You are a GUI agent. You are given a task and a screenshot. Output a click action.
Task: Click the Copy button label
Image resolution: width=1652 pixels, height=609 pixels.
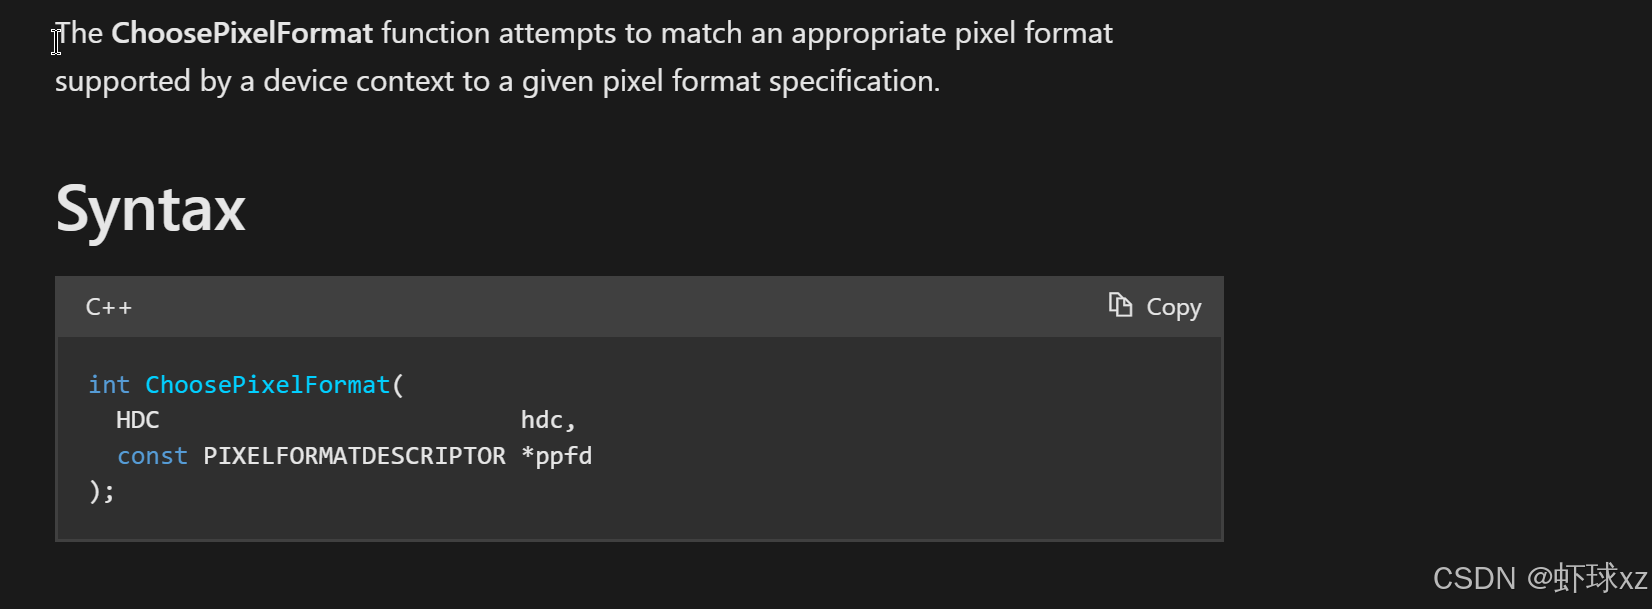(1174, 307)
